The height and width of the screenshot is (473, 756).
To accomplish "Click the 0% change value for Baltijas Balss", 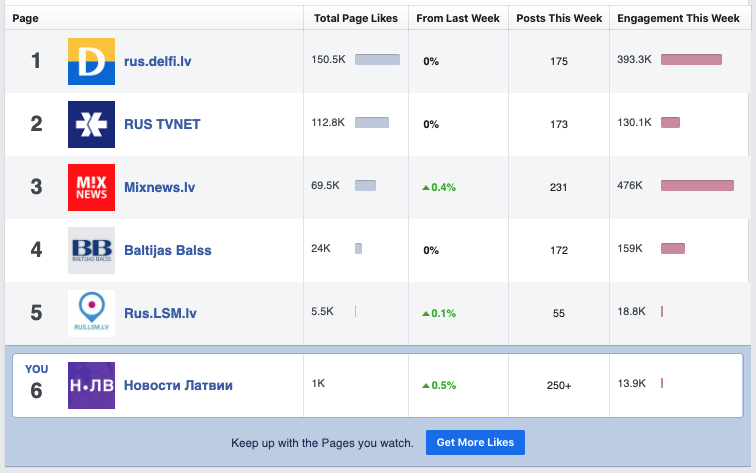I will [431, 250].
